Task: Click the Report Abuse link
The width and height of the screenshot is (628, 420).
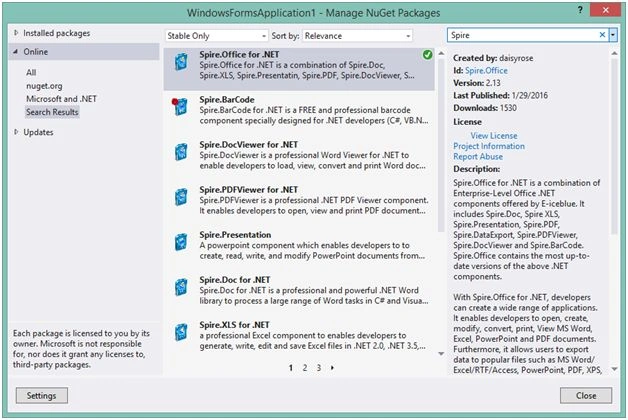Action: [478, 157]
